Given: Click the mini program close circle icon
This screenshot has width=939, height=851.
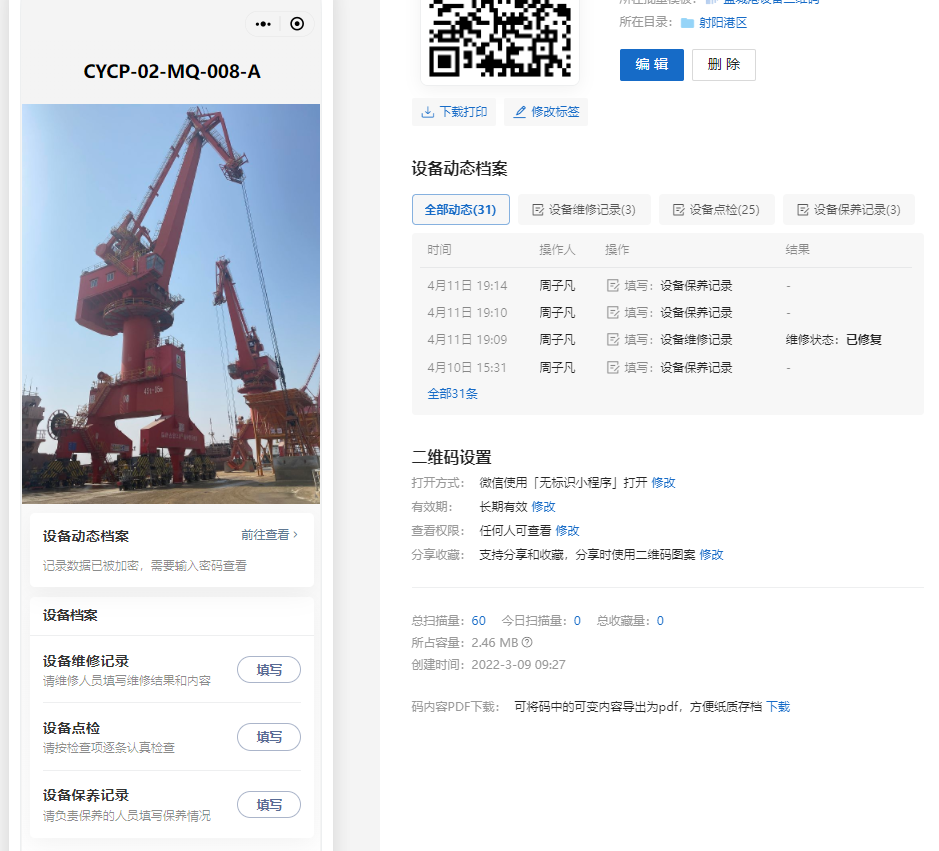Looking at the screenshot, I should tap(297, 24).
